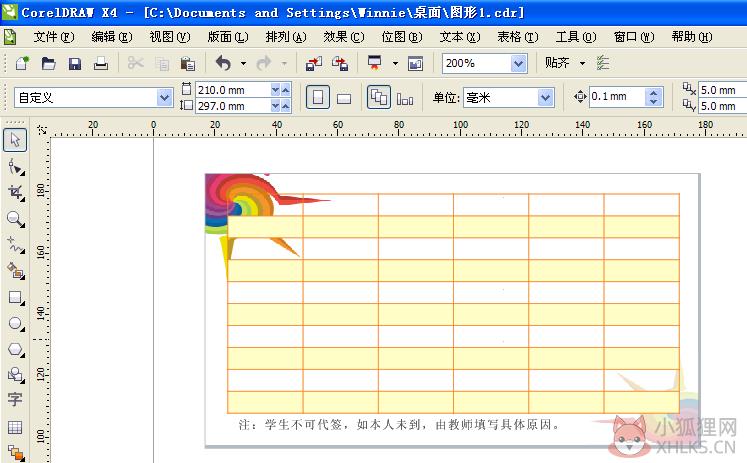The height and width of the screenshot is (463, 747).
Task: Open the 编辑(E) menu
Action: click(x=112, y=37)
